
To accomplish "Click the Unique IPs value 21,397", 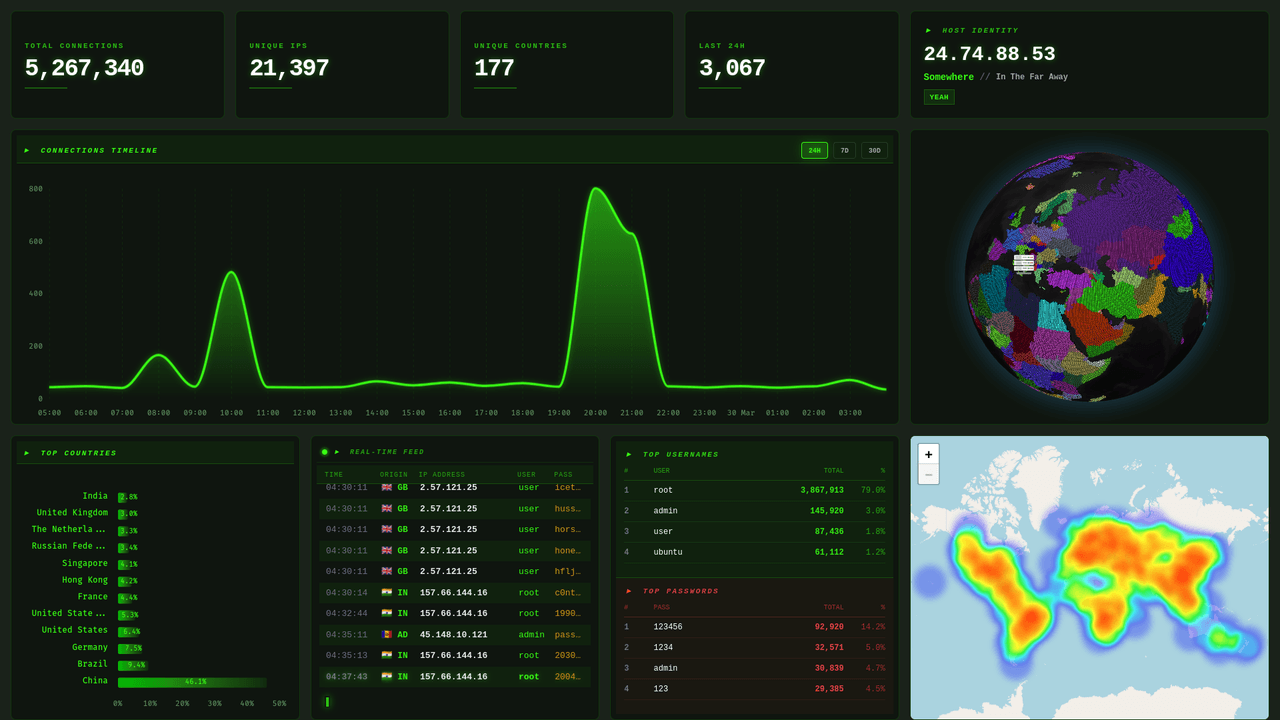I will 289,68.
